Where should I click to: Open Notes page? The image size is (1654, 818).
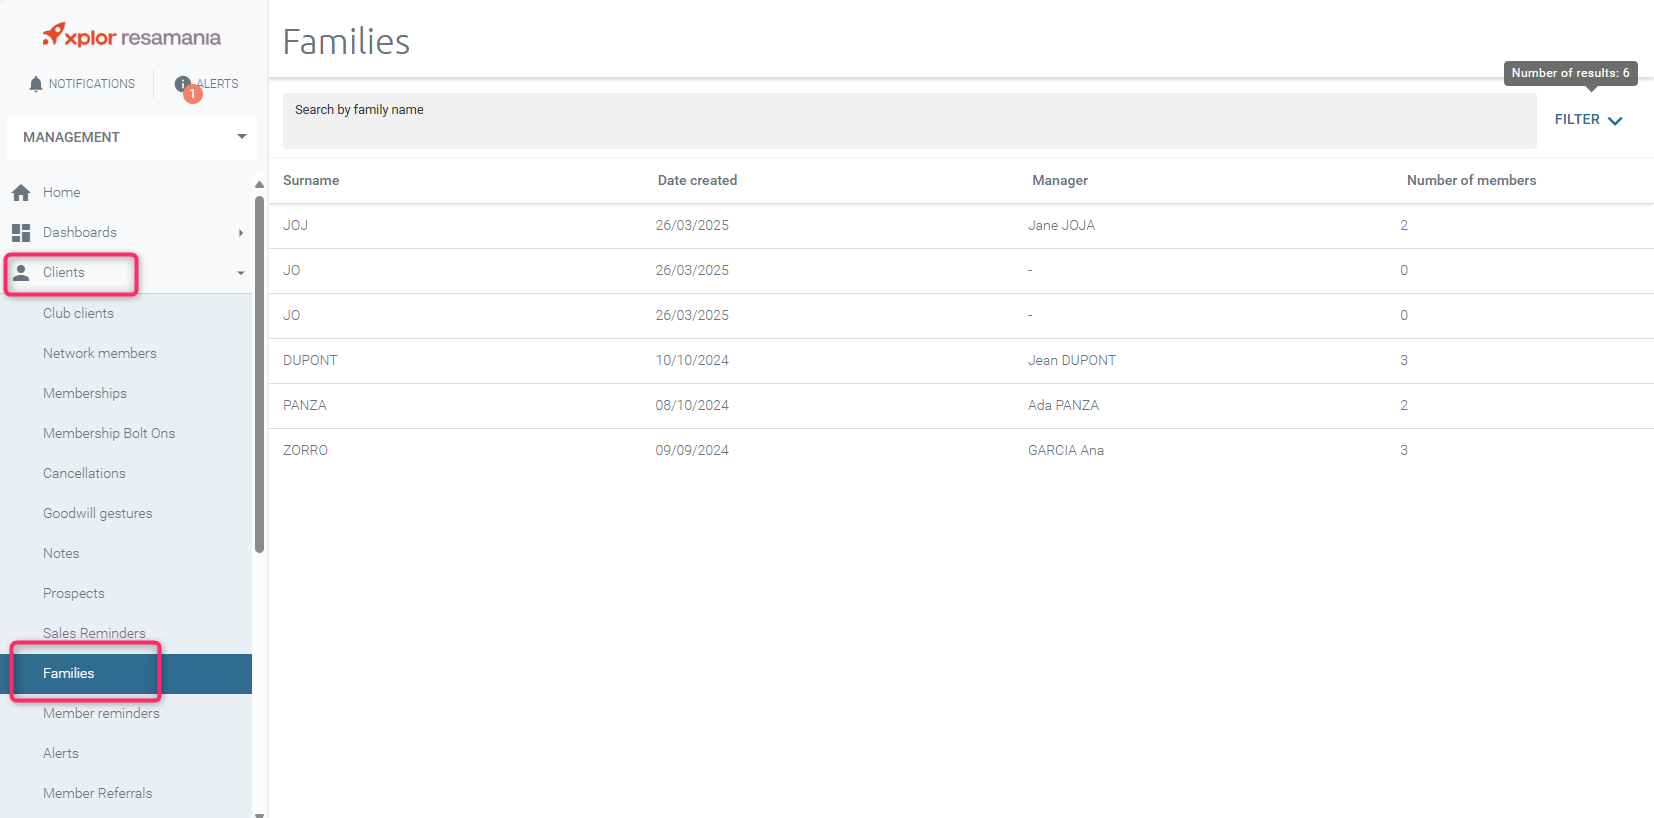coord(61,553)
